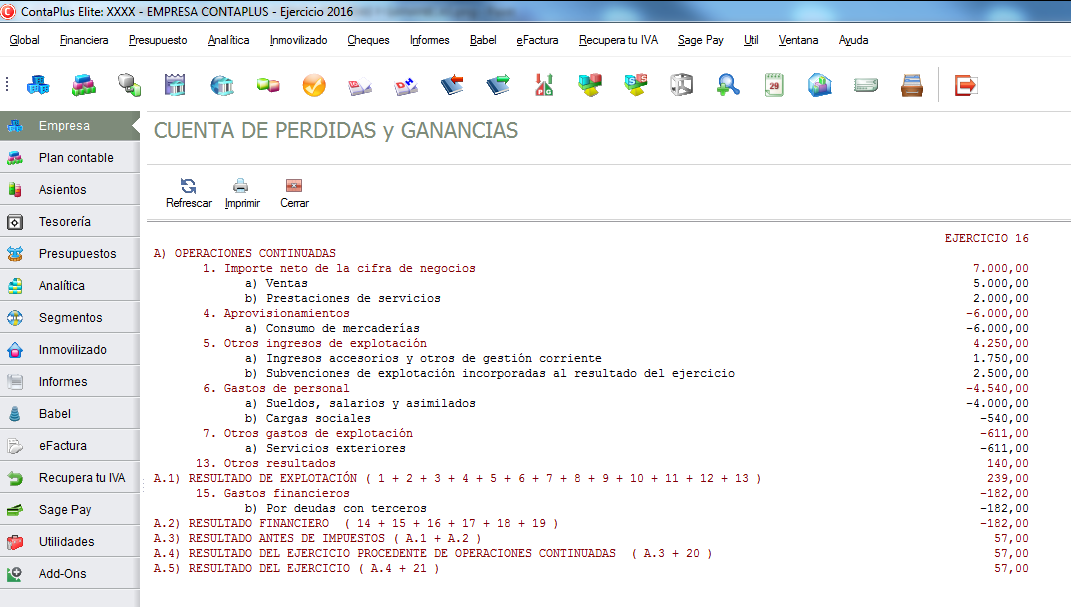The height and width of the screenshot is (607, 1071).
Task: Click the blue cubes Empresa toolbar icon
Action: click(x=38, y=85)
